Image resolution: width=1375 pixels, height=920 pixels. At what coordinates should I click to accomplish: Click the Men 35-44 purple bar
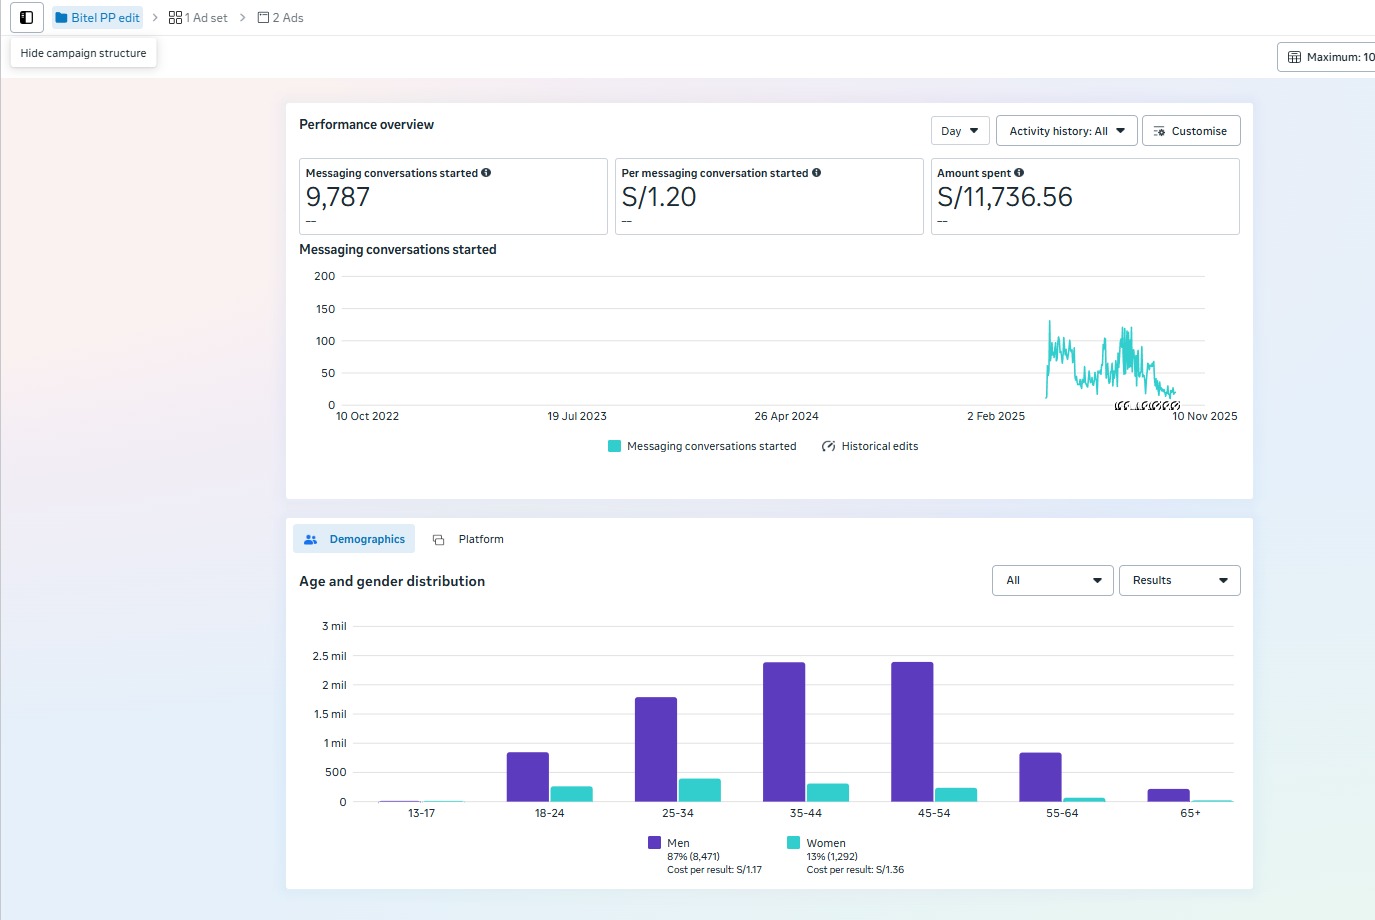coord(784,731)
